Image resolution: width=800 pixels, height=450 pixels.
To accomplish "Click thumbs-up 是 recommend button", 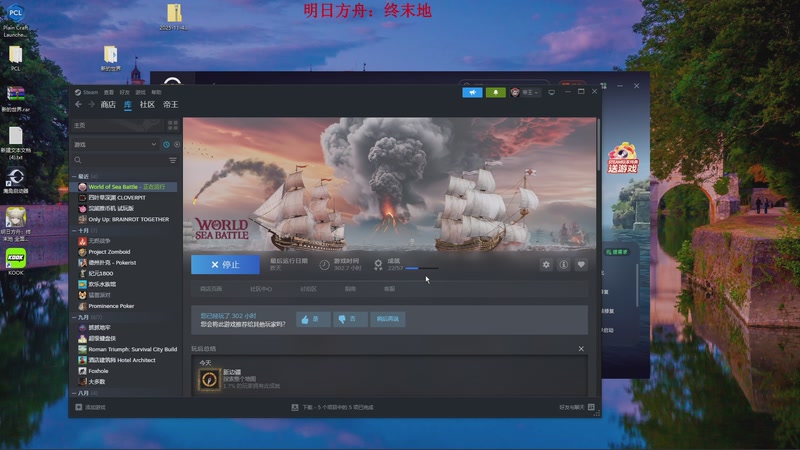I will 313,319.
